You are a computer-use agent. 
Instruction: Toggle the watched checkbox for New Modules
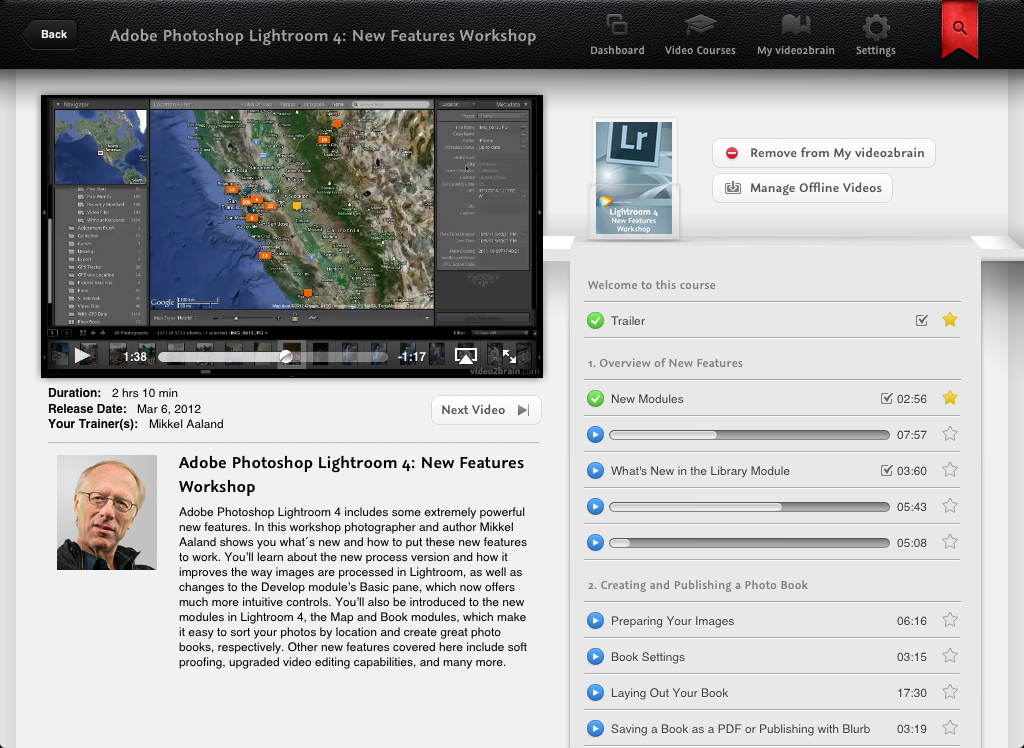tap(886, 398)
